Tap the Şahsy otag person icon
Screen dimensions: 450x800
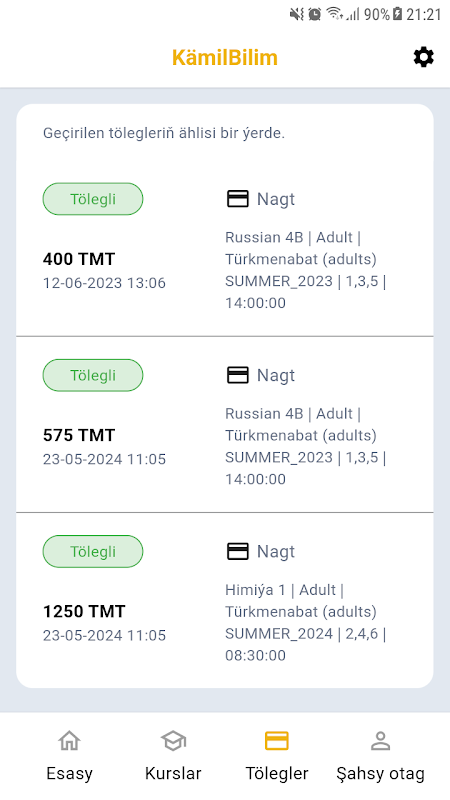click(380, 740)
